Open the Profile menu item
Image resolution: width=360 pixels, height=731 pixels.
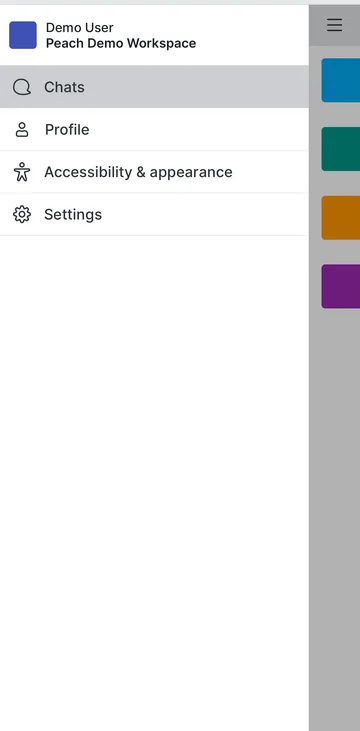154,130
